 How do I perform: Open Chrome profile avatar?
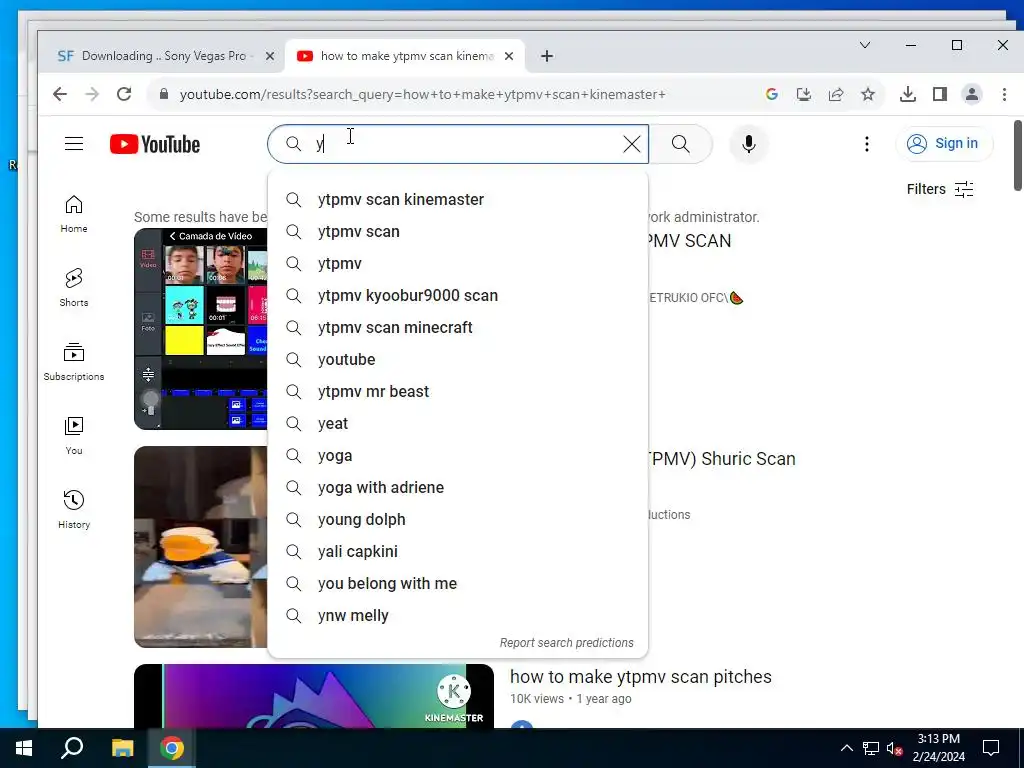[x=972, y=94]
